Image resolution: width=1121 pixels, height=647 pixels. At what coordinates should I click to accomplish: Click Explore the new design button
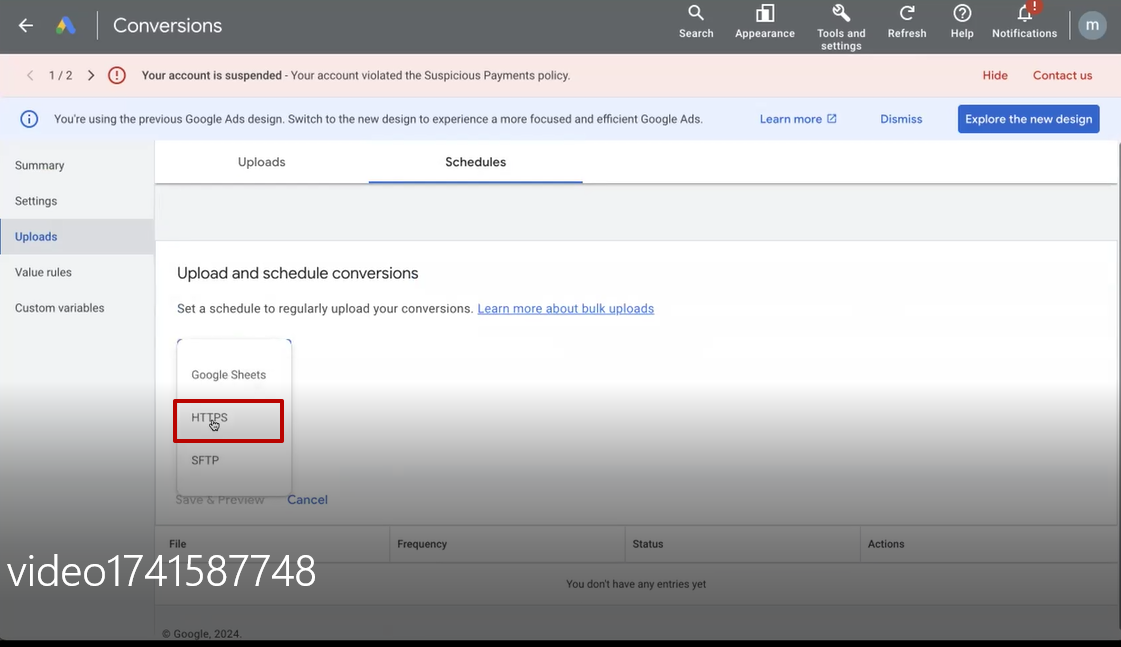point(1028,119)
